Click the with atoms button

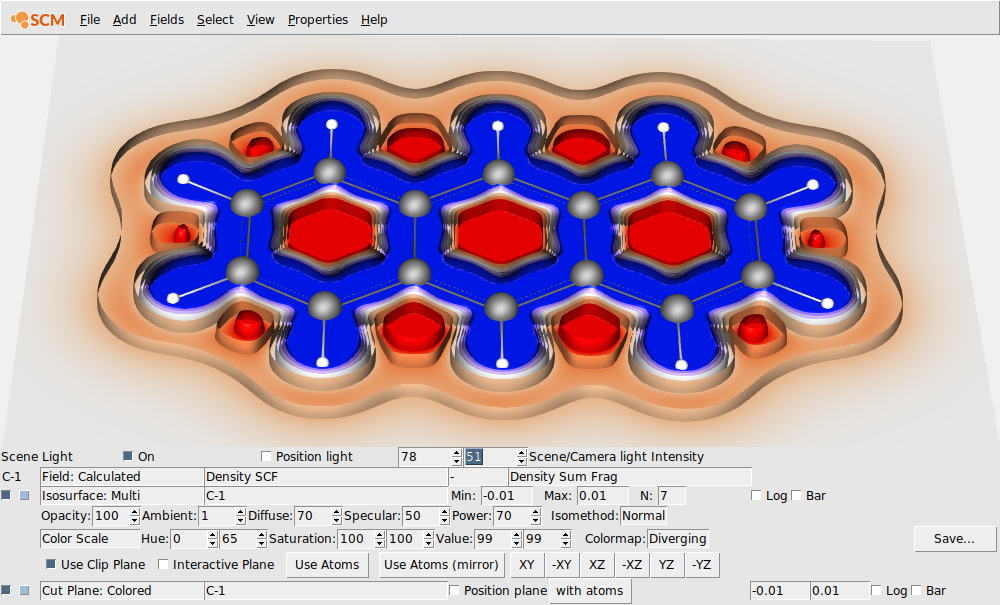point(590,591)
